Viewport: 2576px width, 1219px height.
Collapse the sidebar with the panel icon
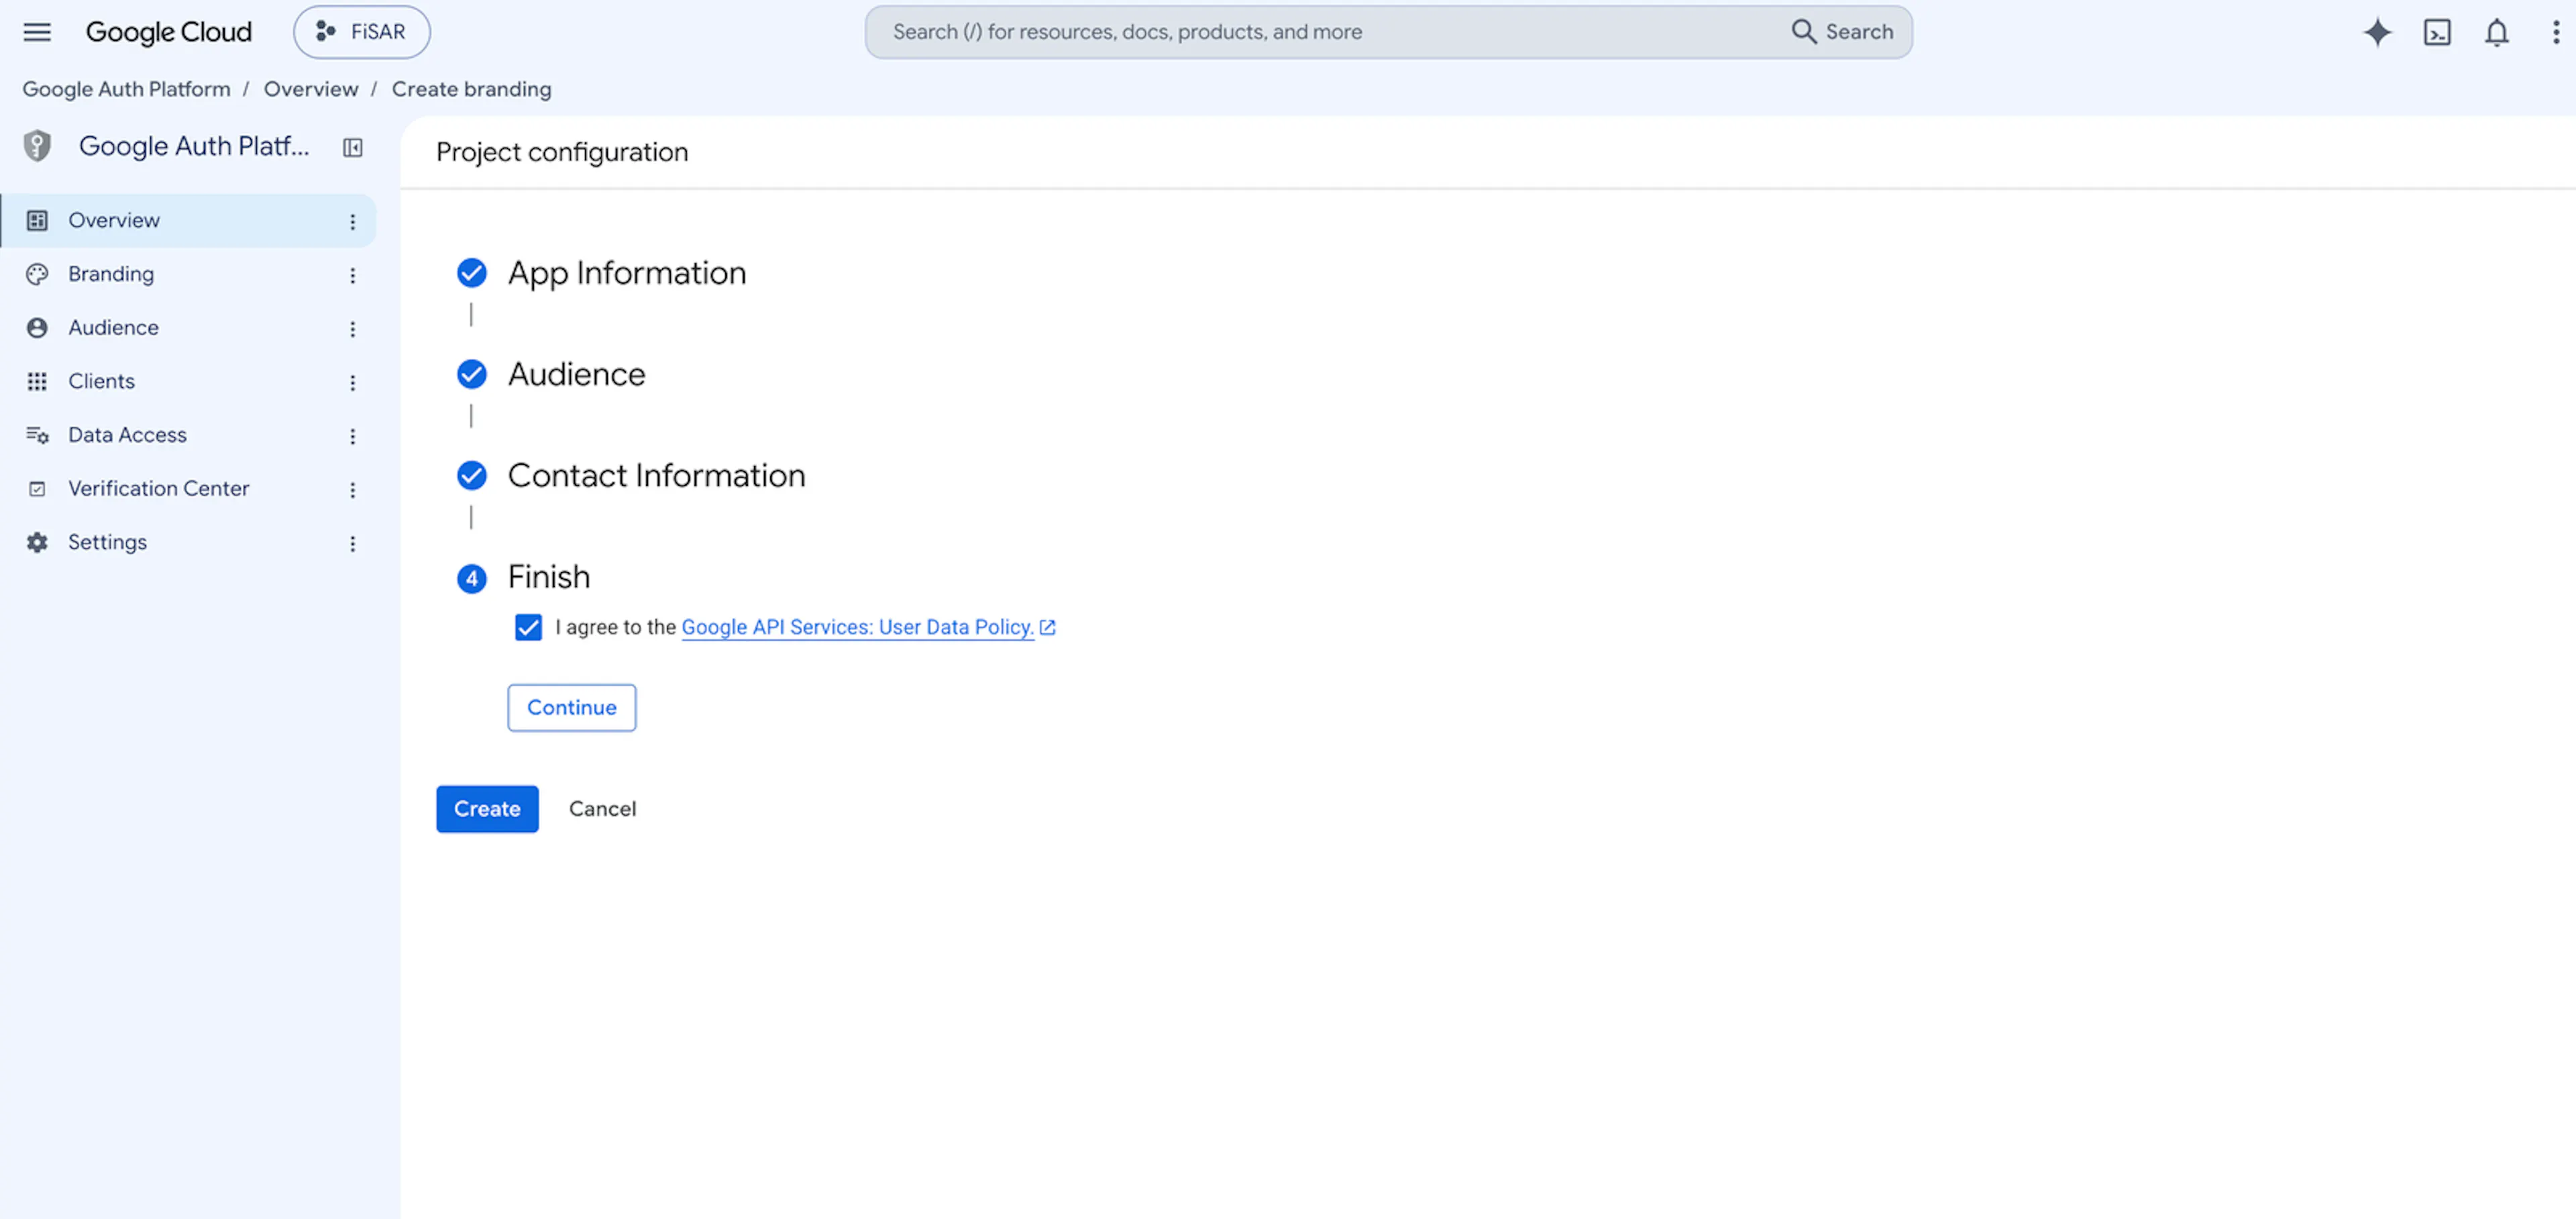(x=352, y=147)
